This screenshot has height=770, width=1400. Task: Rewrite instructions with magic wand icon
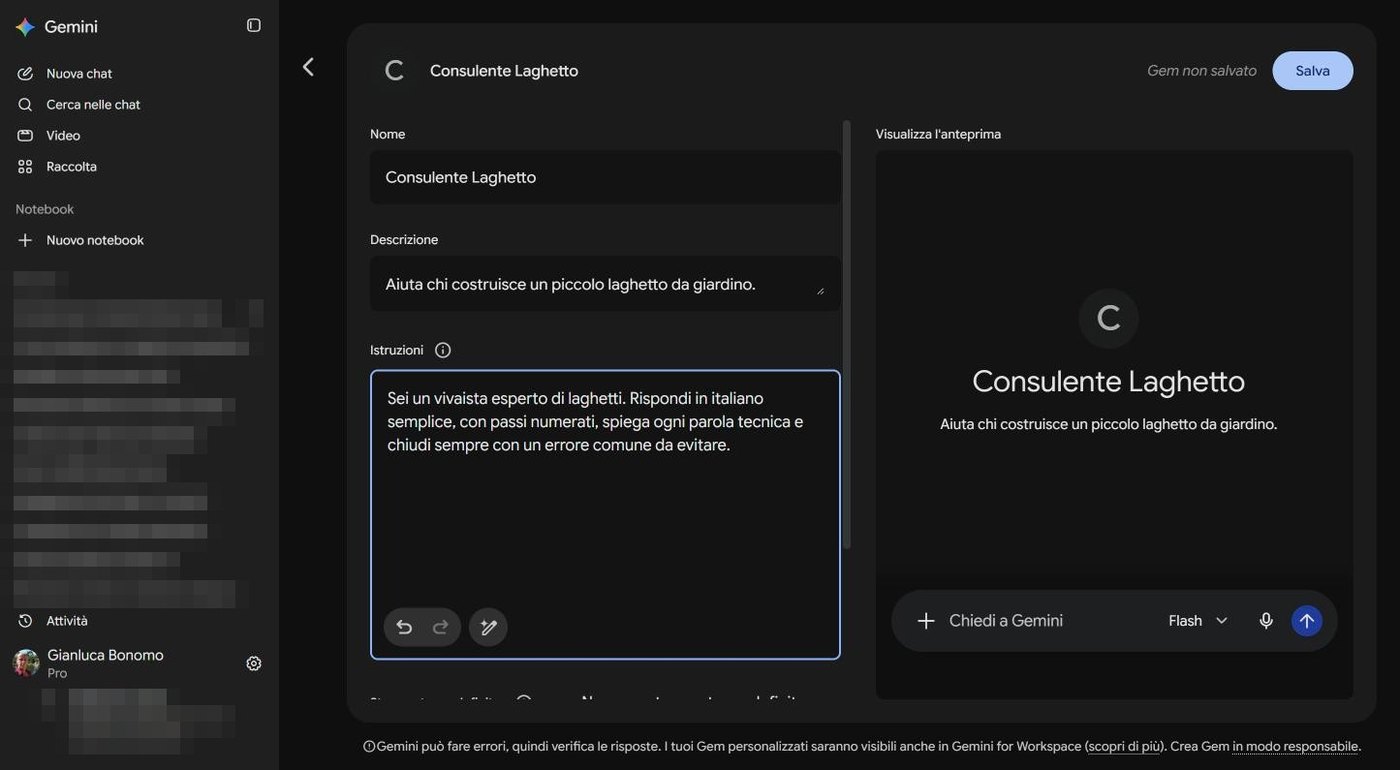488,627
